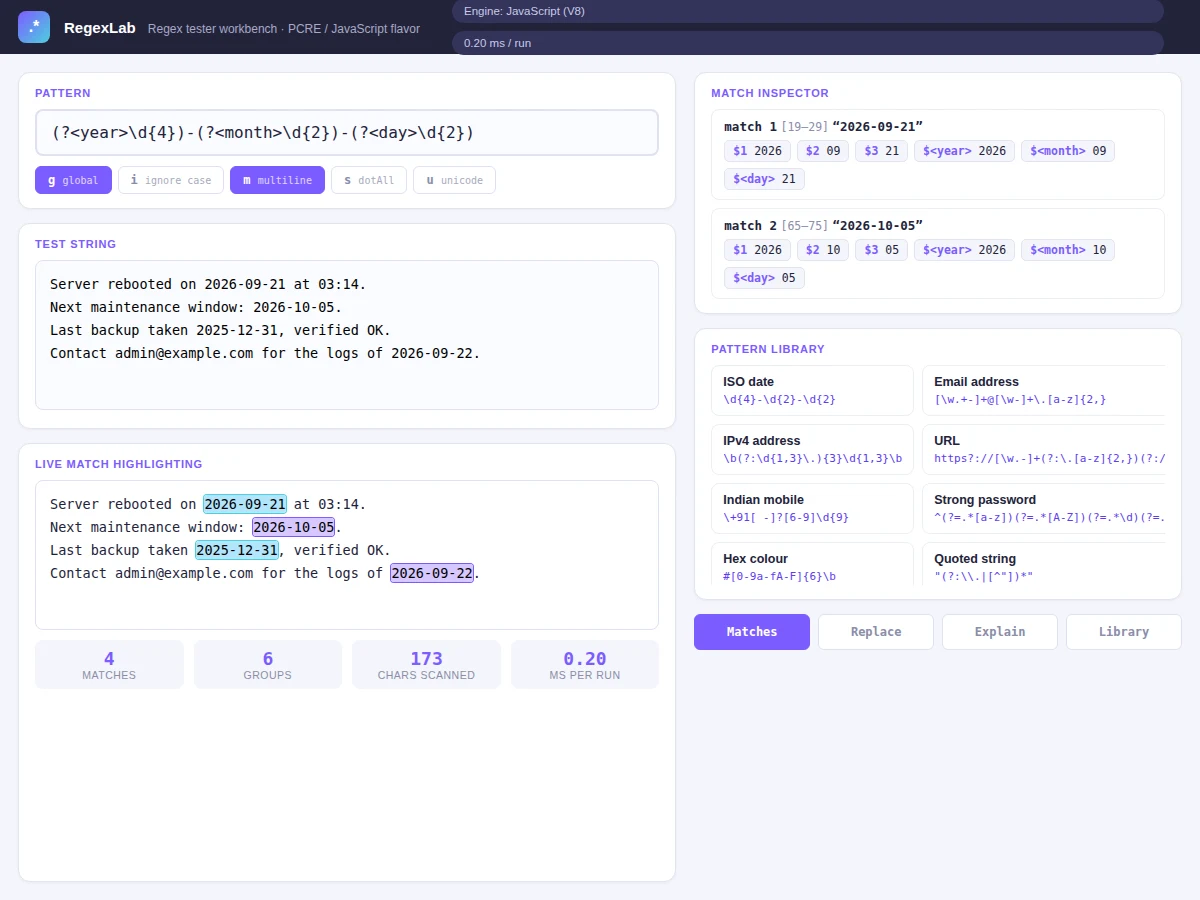Viewport: 1200px width, 900px height.
Task: Switch to the Library tab
Action: tap(1124, 632)
